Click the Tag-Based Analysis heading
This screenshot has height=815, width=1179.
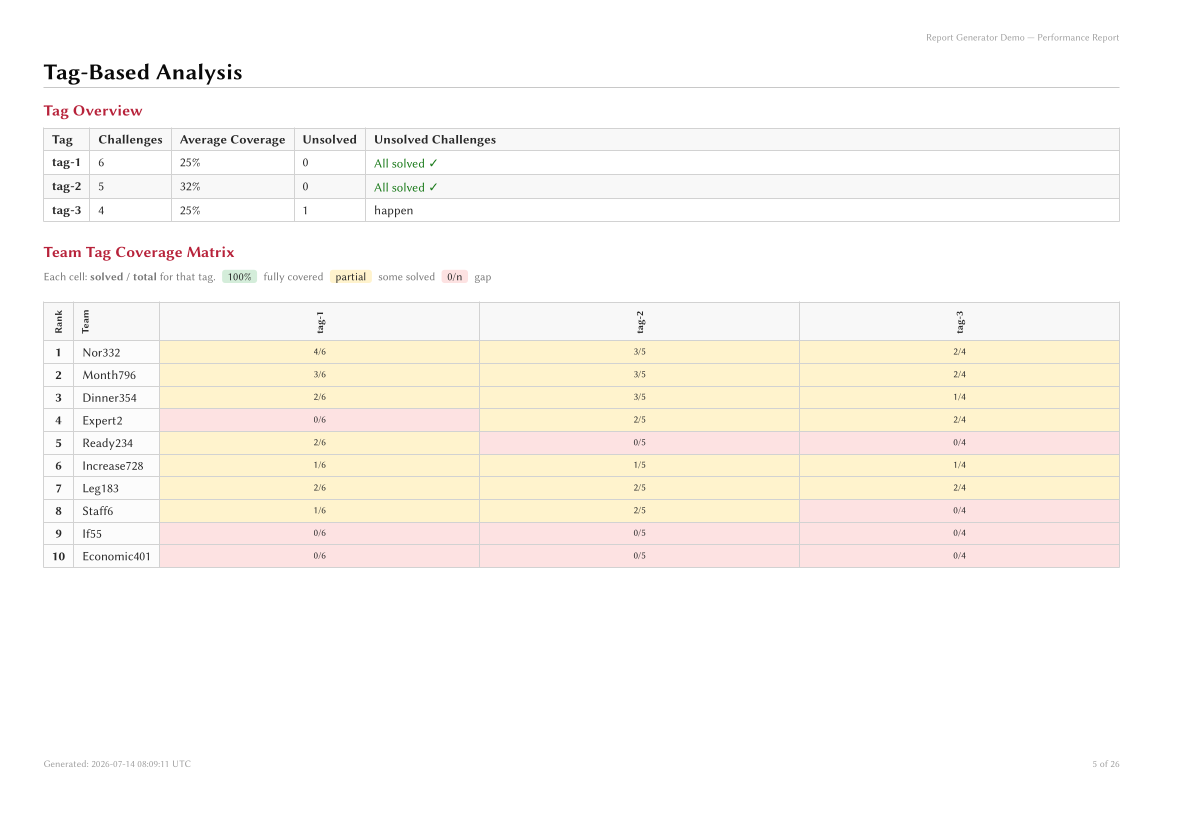[x=143, y=72]
